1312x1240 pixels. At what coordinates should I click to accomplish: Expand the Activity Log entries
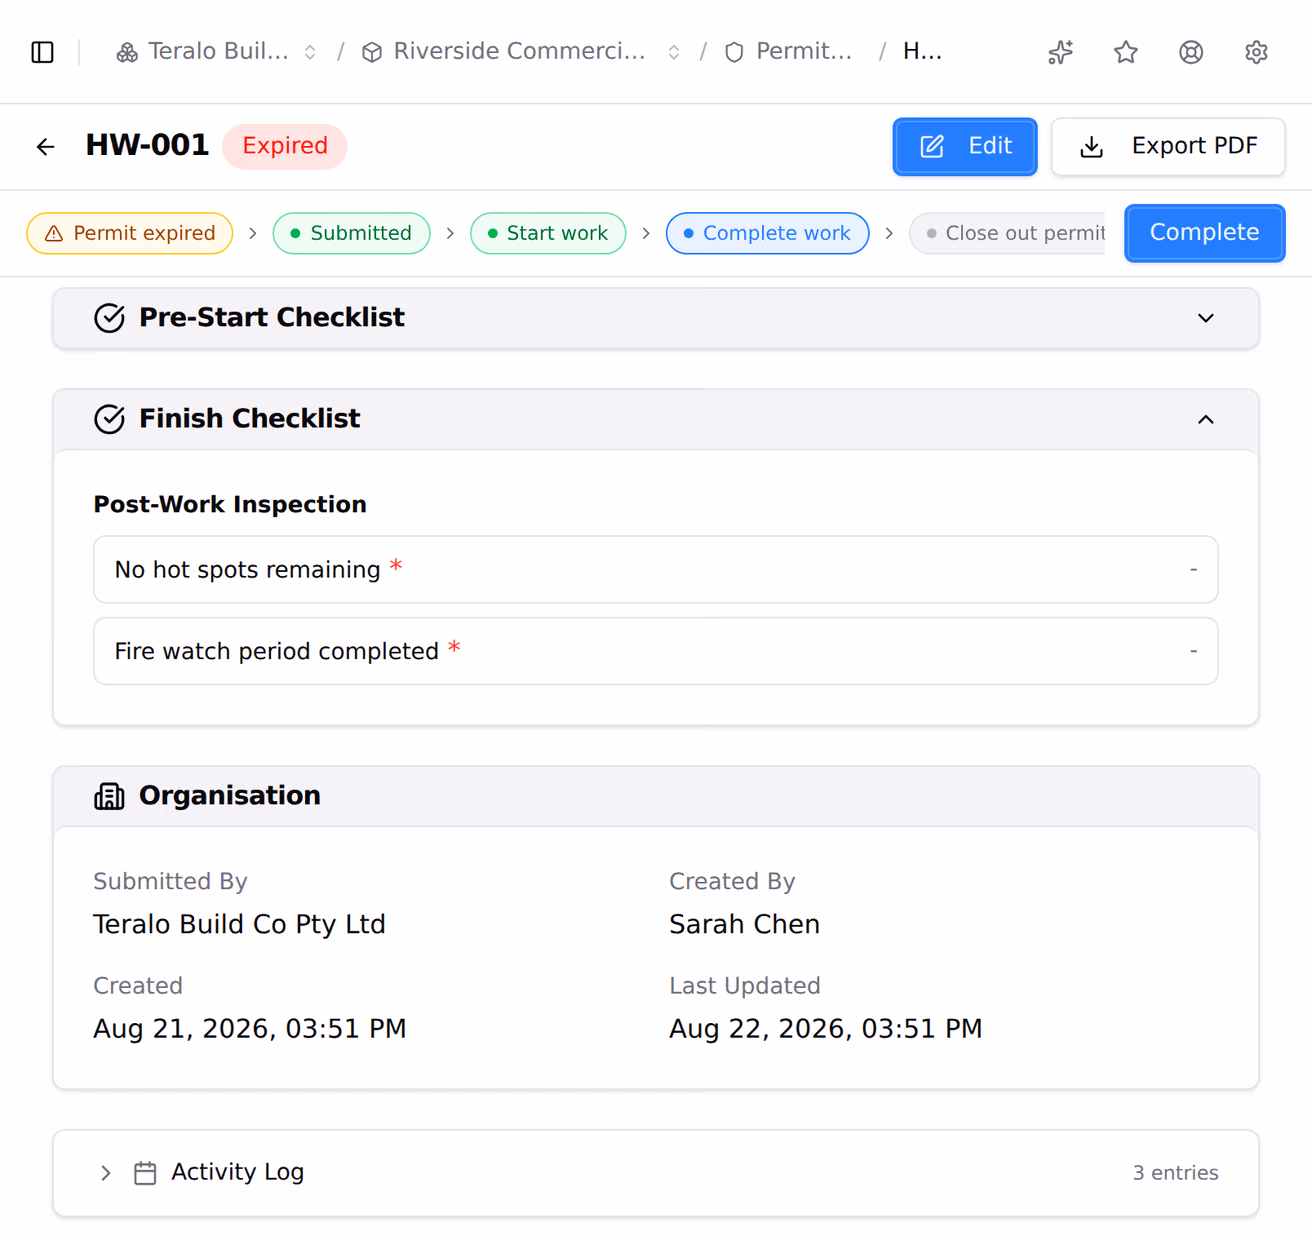106,1173
